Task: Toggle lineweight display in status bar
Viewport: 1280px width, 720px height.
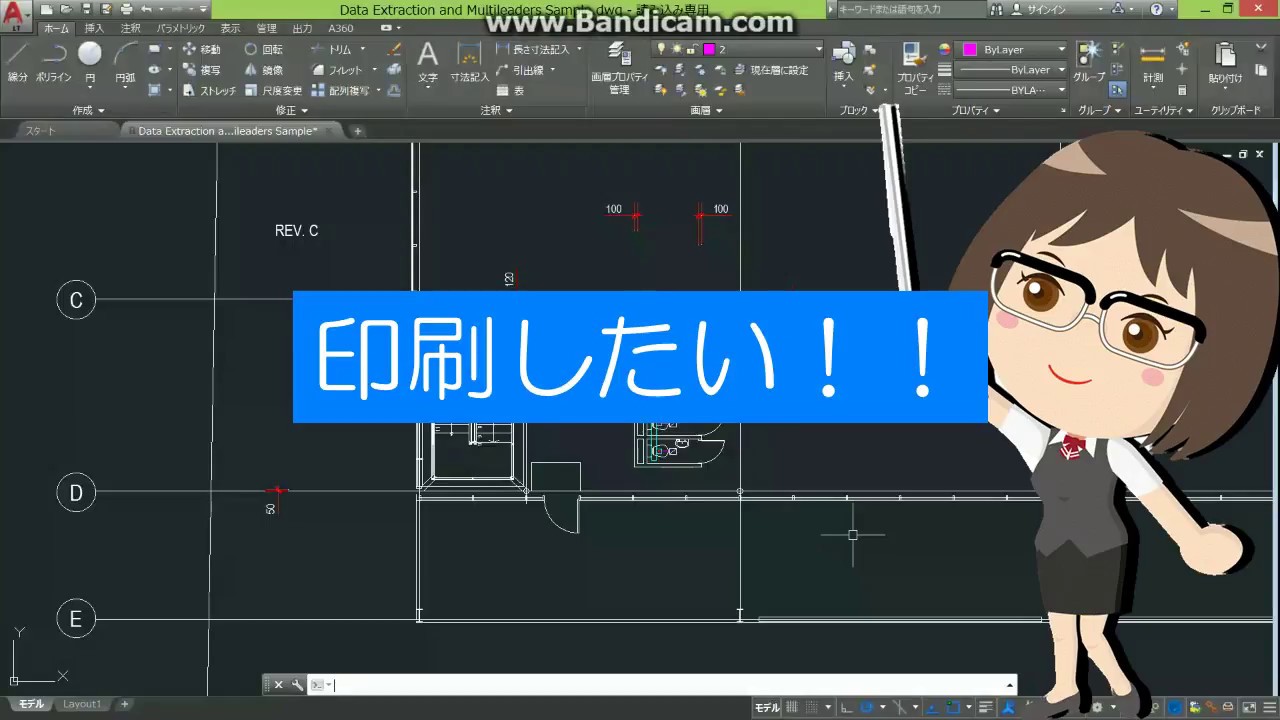Action: 986,707
